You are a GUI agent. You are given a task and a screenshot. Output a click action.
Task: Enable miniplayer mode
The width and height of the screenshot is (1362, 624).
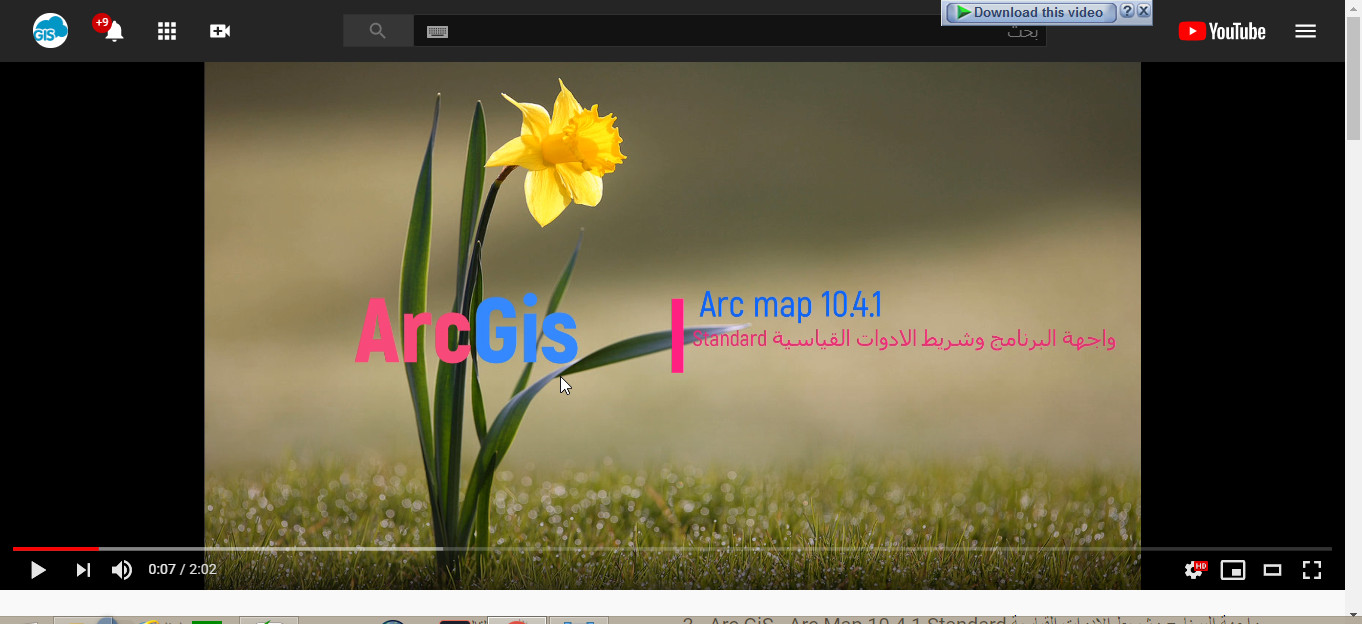(1233, 570)
